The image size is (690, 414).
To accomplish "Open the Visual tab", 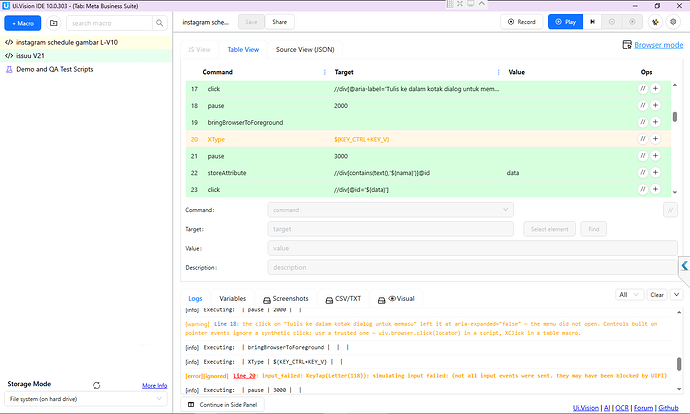I will tap(396, 298).
